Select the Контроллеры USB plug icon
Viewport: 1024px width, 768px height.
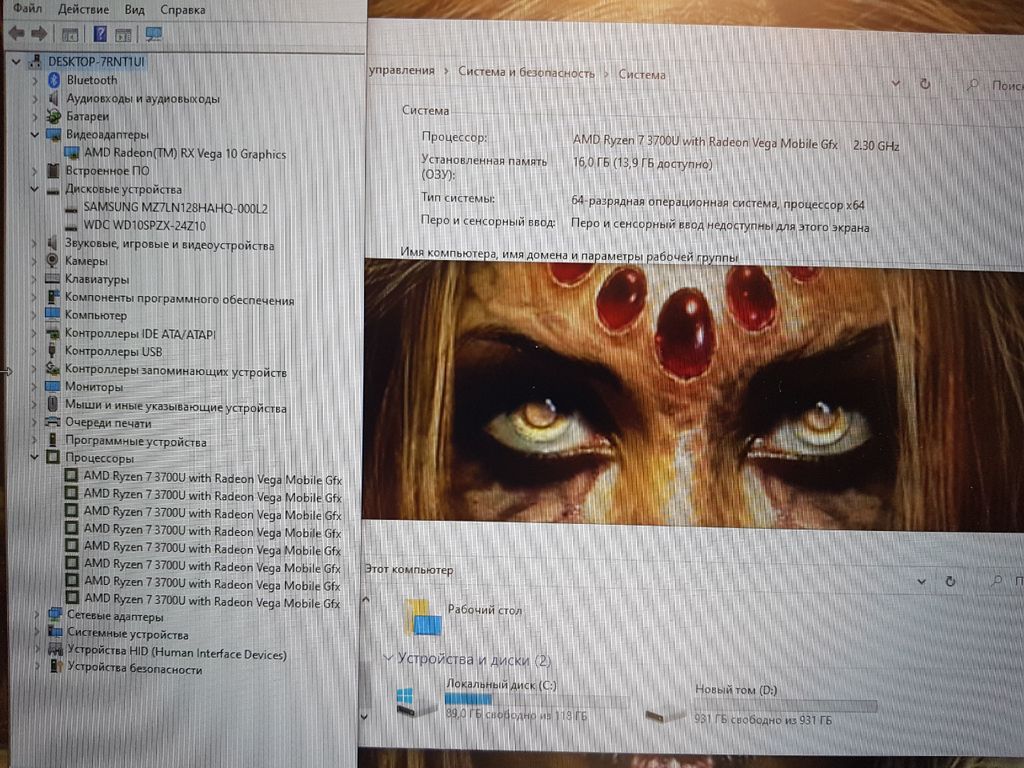pyautogui.click(x=52, y=351)
